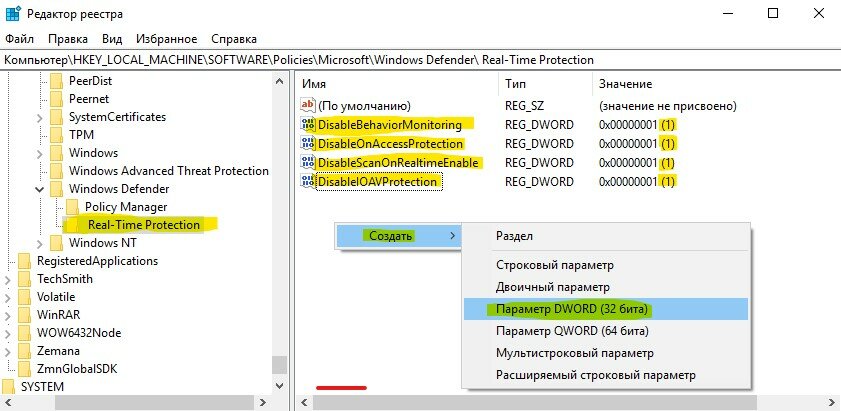The width and height of the screenshot is (841, 411).
Task: Expand the WOW6432Node key
Action: click(x=8, y=333)
